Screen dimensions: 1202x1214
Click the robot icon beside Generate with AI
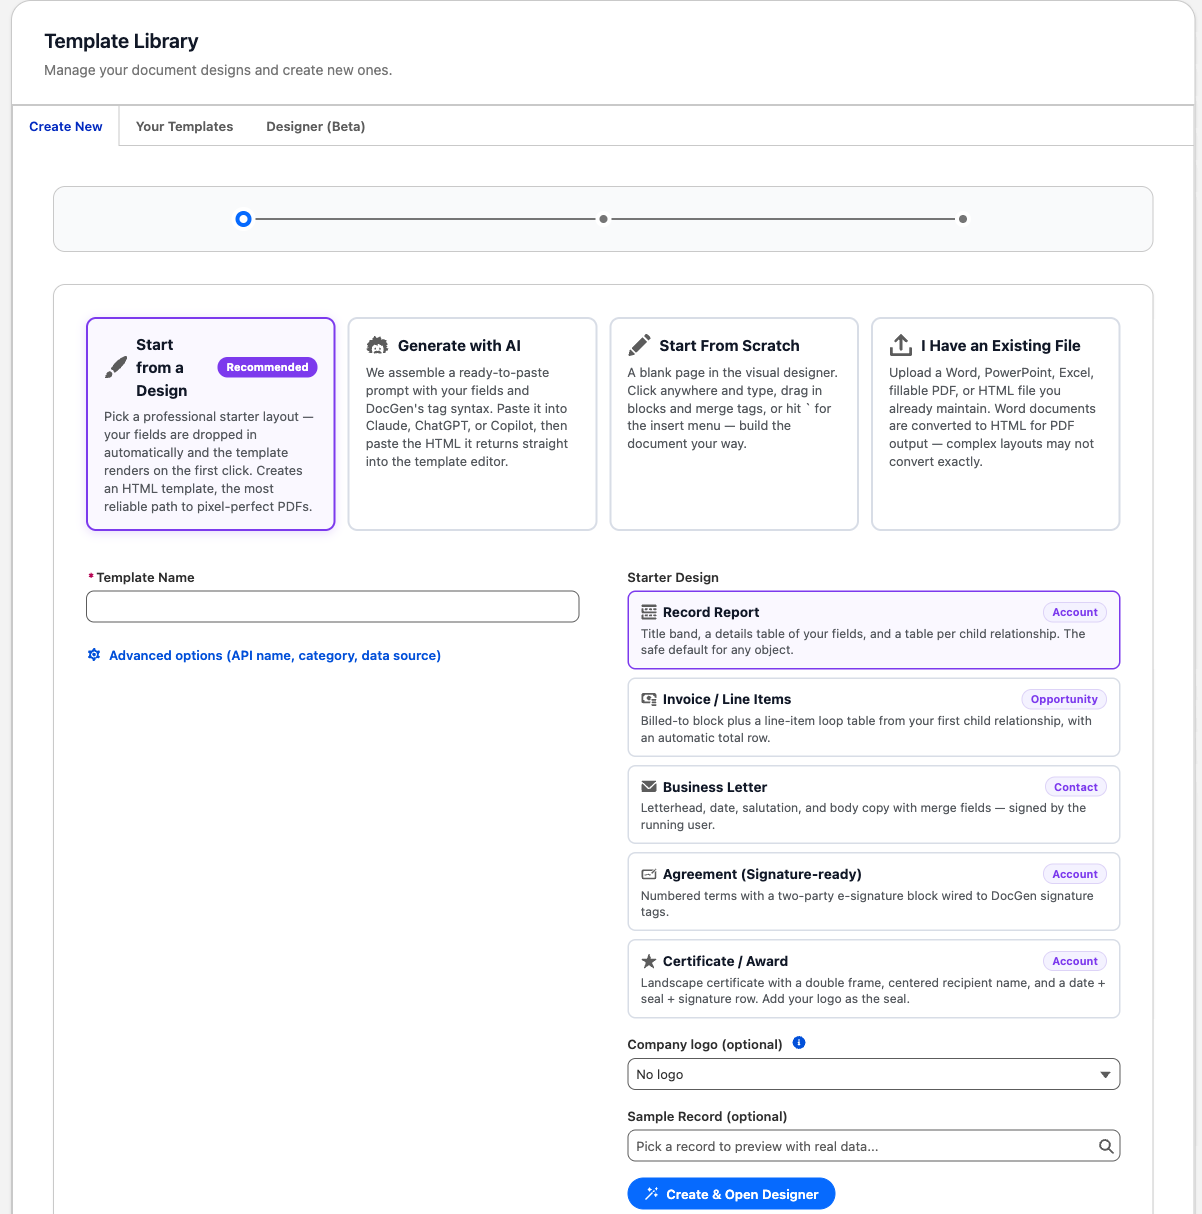point(377,345)
